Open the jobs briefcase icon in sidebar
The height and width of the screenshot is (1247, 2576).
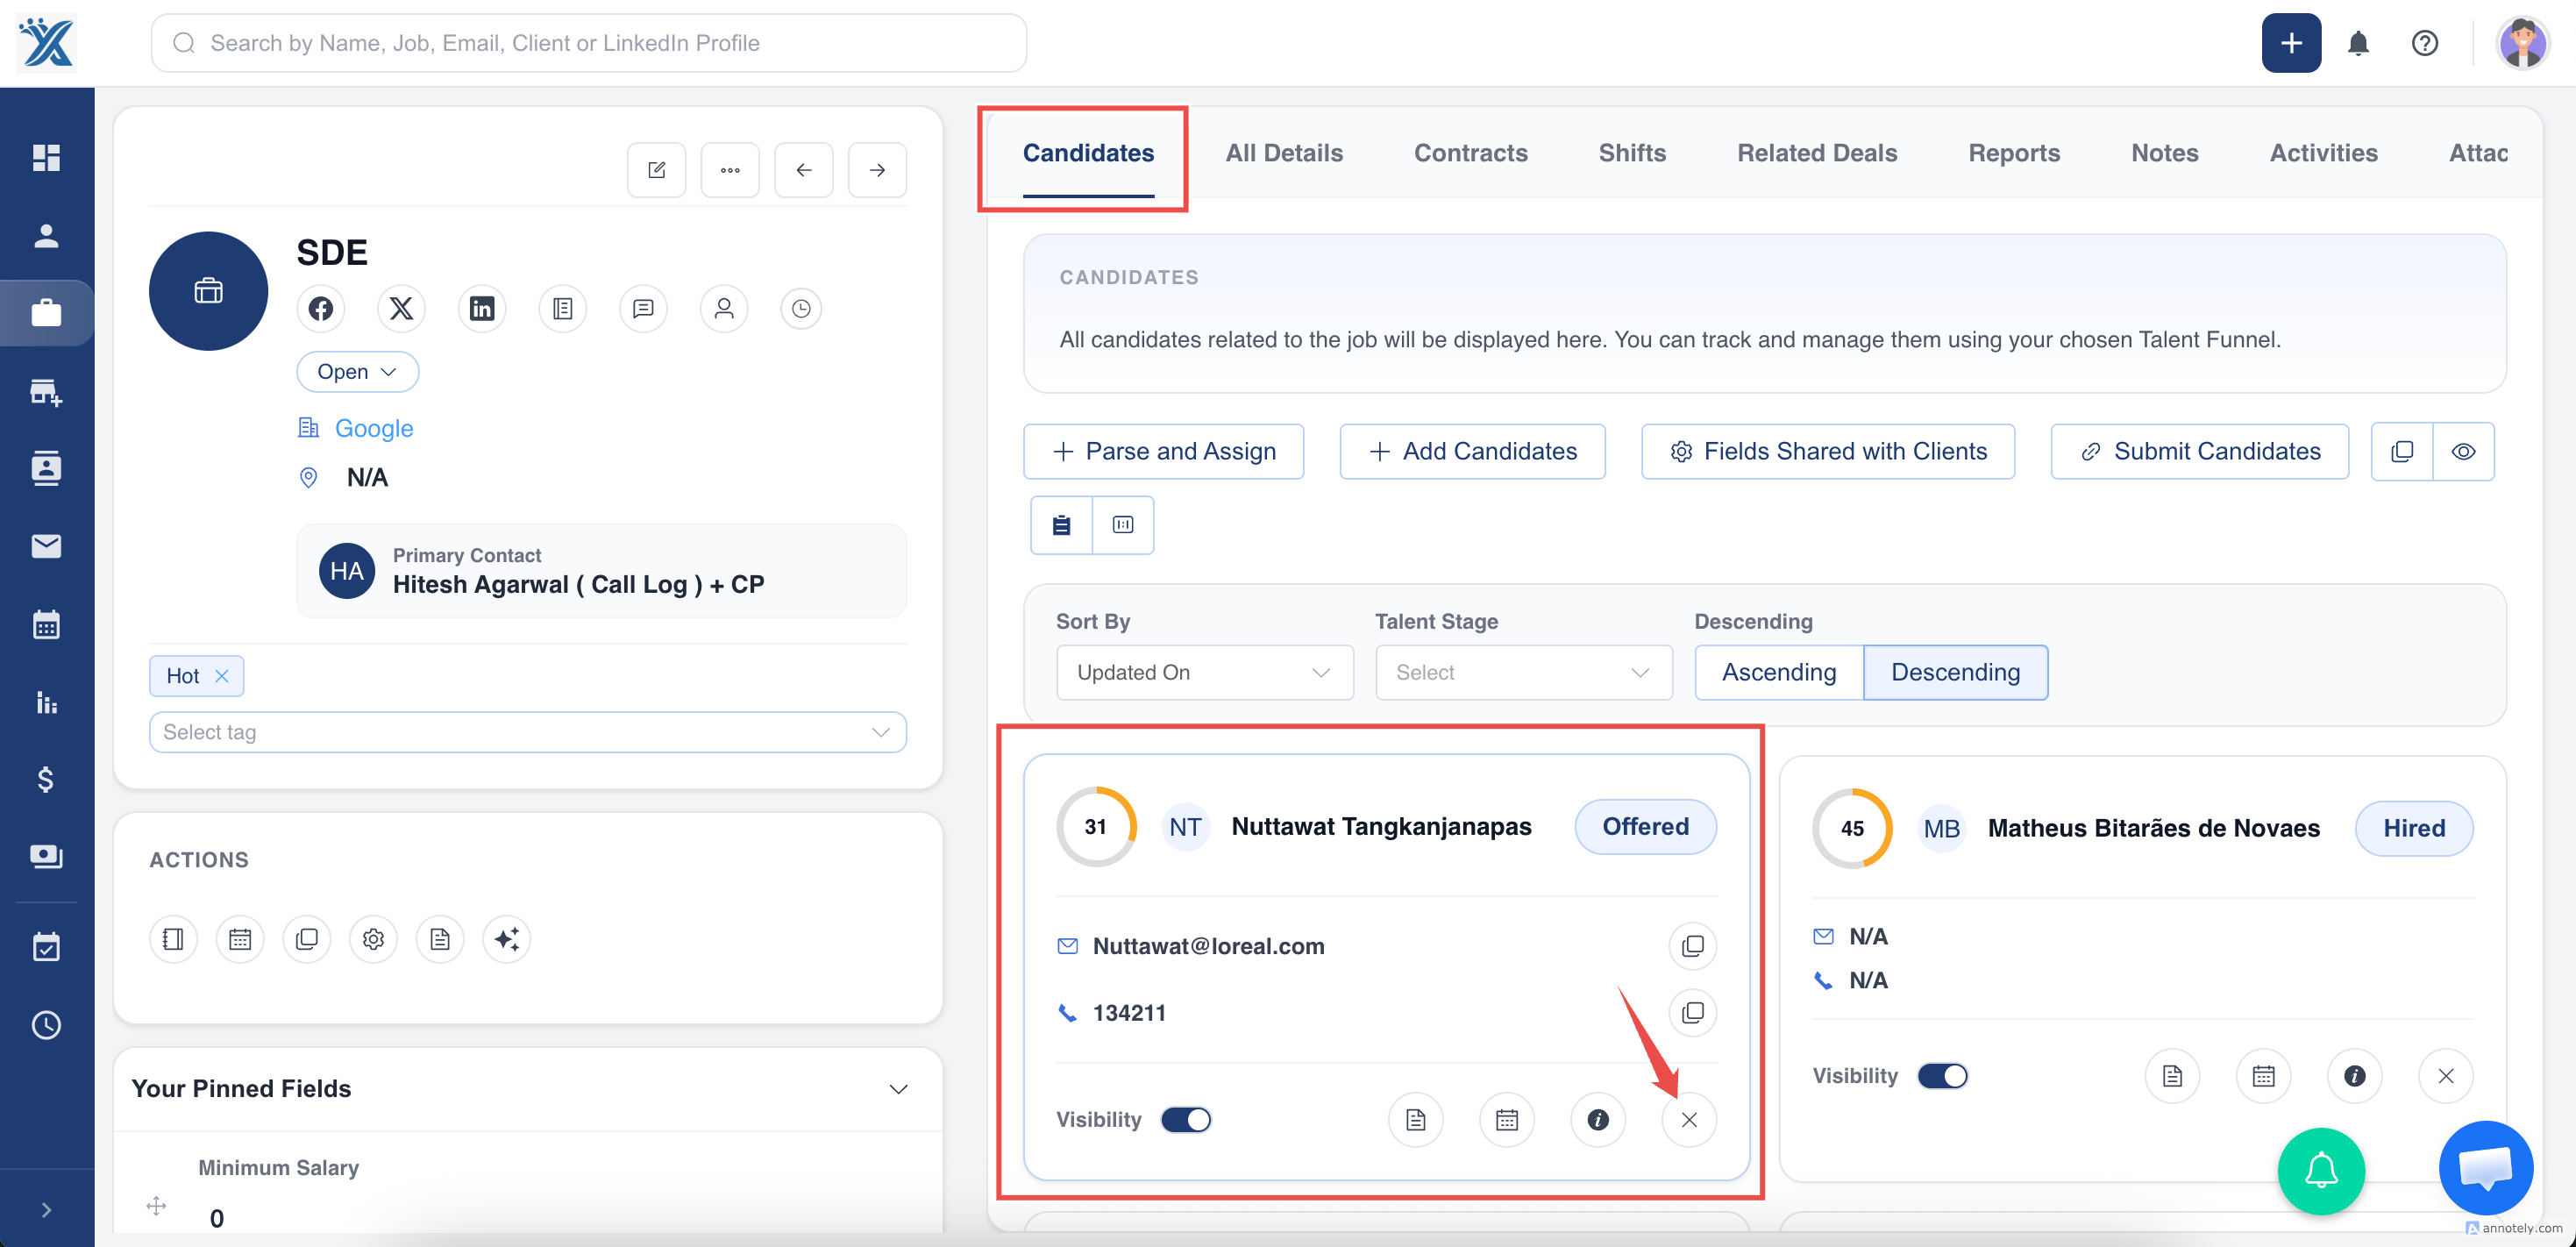[x=46, y=313]
